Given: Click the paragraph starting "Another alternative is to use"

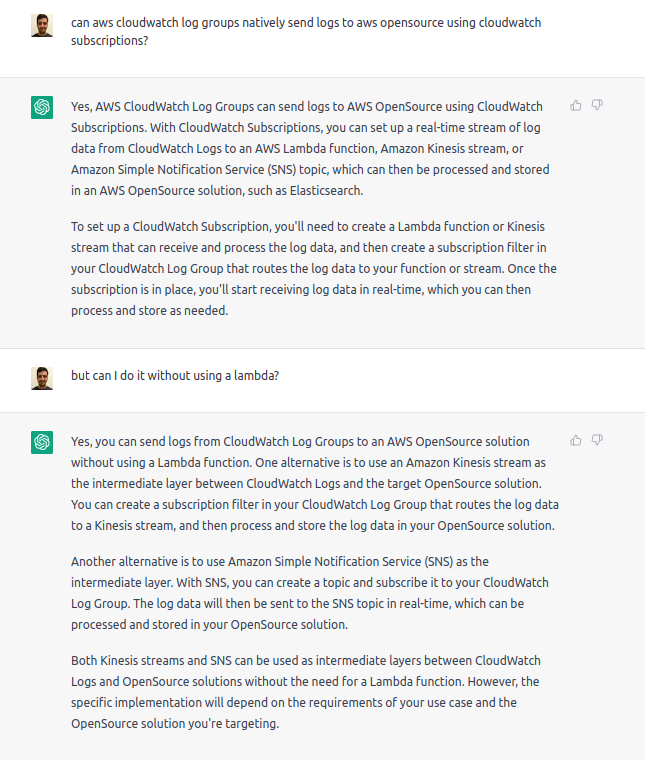Looking at the screenshot, I should (x=310, y=593).
